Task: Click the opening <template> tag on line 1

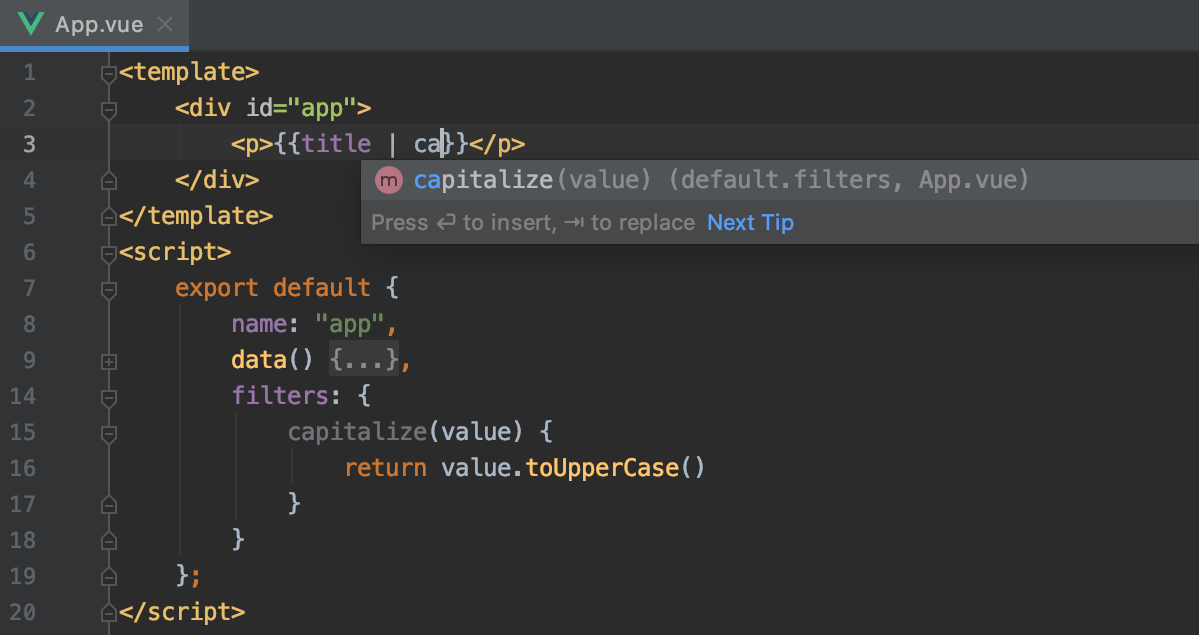Action: (189, 72)
